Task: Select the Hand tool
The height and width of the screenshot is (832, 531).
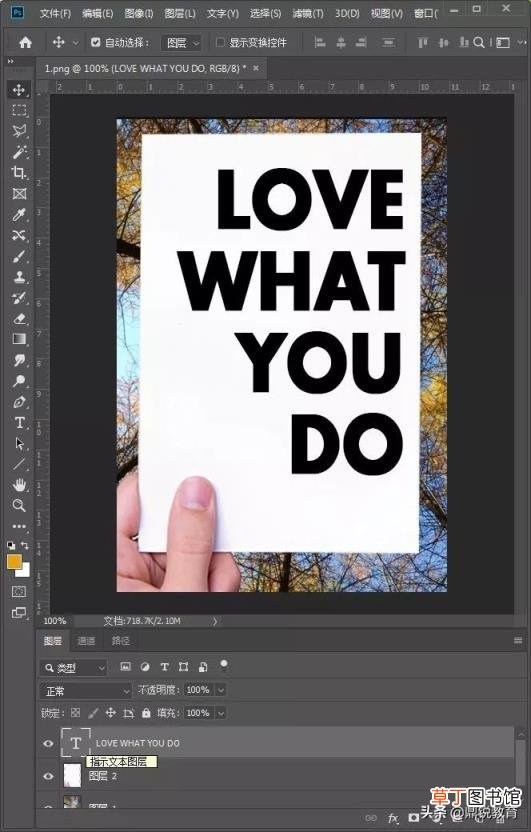Action: click(19, 484)
